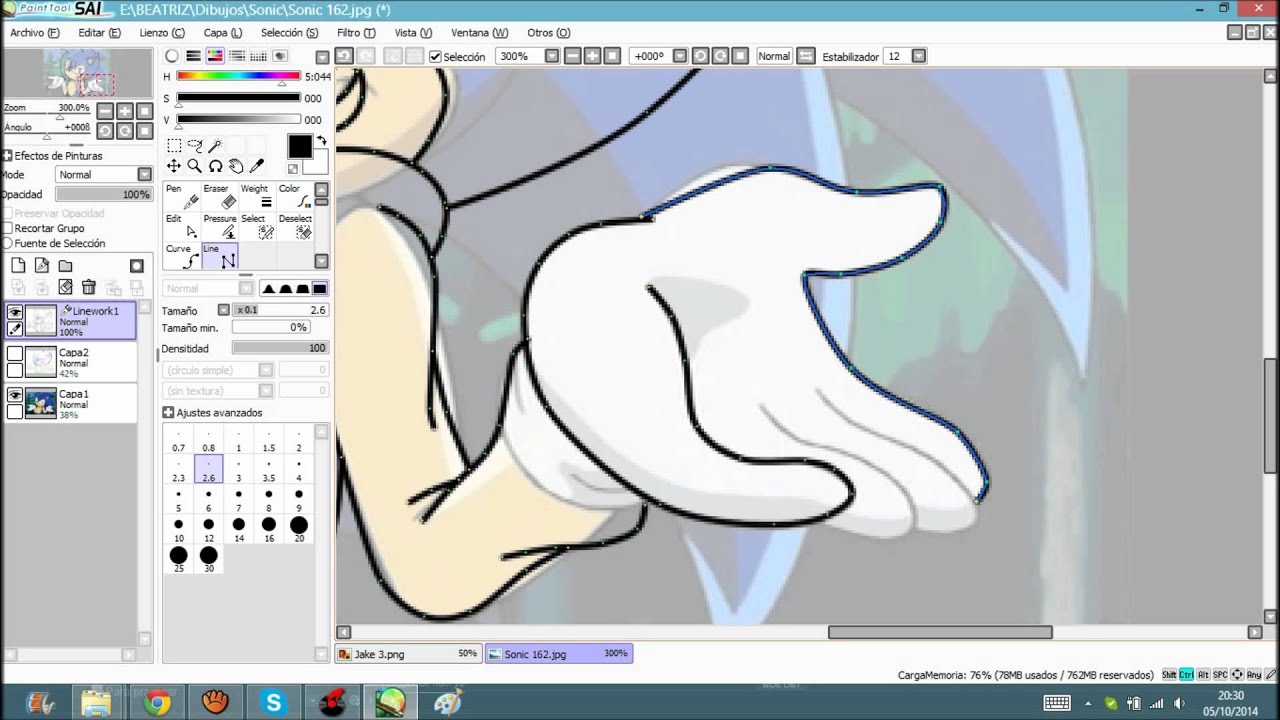Choose brush size 30 preset
The image size is (1280, 720).
point(209,560)
